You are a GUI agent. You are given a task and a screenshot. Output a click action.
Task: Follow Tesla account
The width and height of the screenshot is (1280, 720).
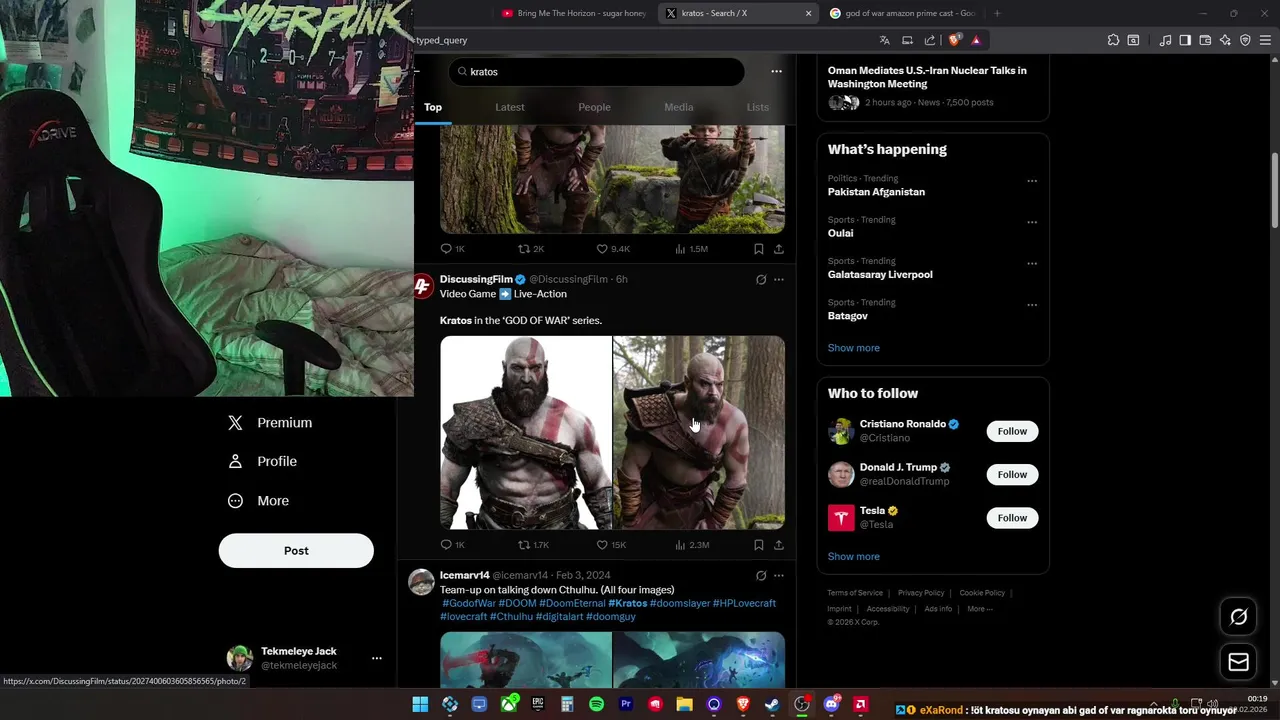click(1012, 518)
